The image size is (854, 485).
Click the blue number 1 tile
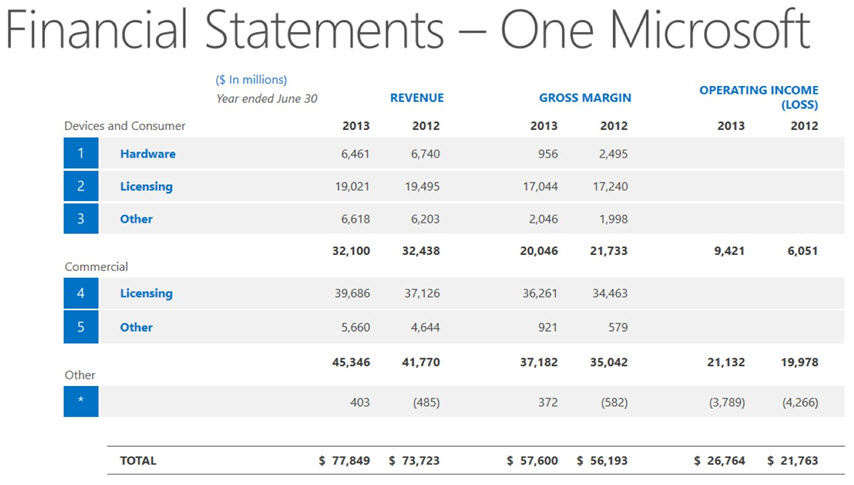point(81,153)
